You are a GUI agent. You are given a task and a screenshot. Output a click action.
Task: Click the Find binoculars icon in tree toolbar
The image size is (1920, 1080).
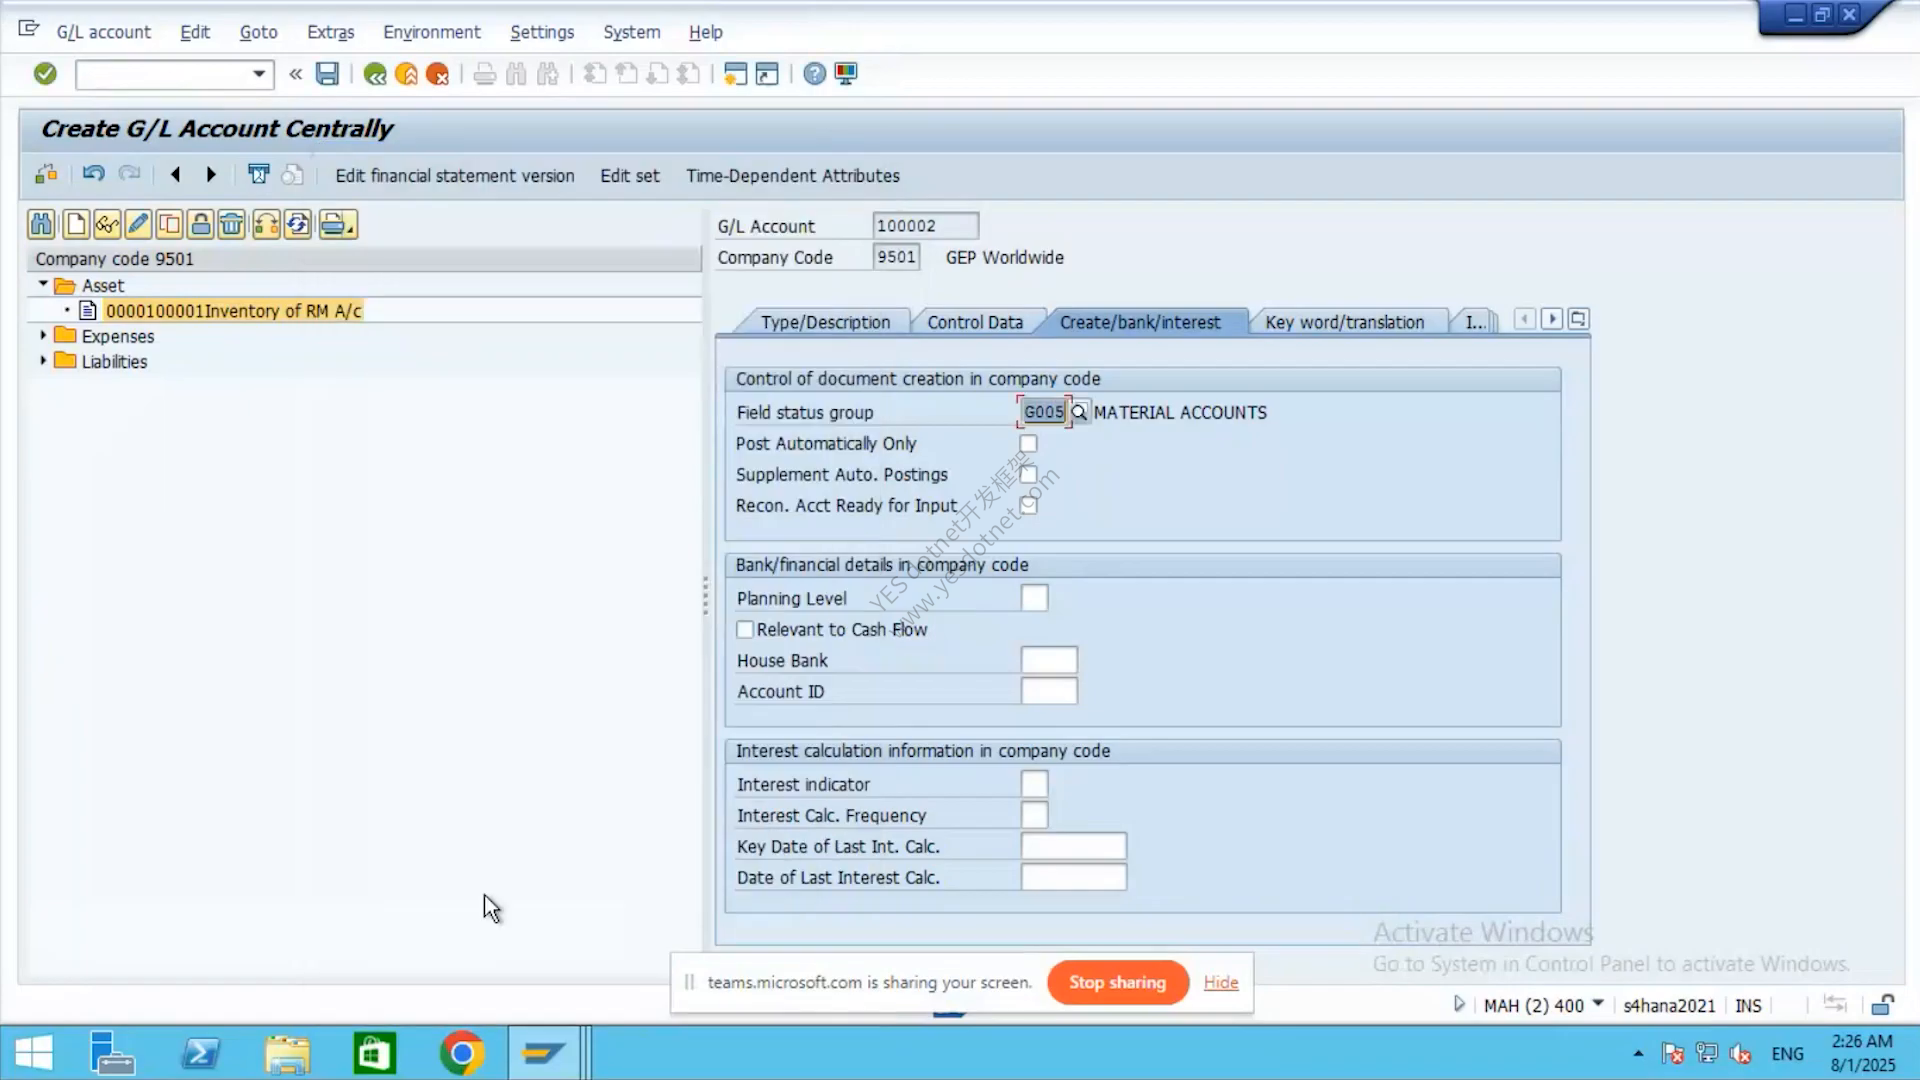pos(42,224)
